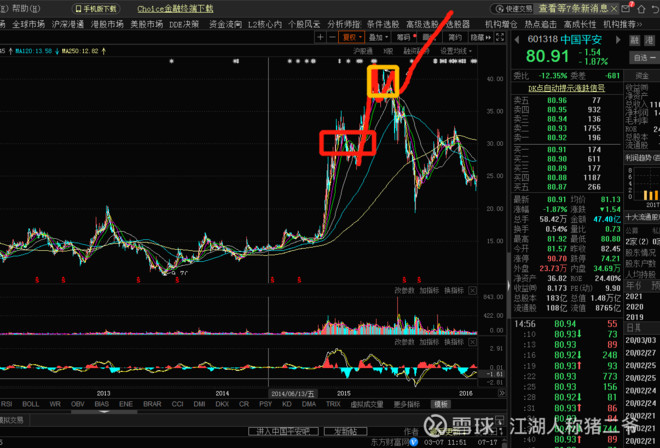660x448 pixels.
Task: Click 改参数 in the volume pane
Action: [x=404, y=290]
